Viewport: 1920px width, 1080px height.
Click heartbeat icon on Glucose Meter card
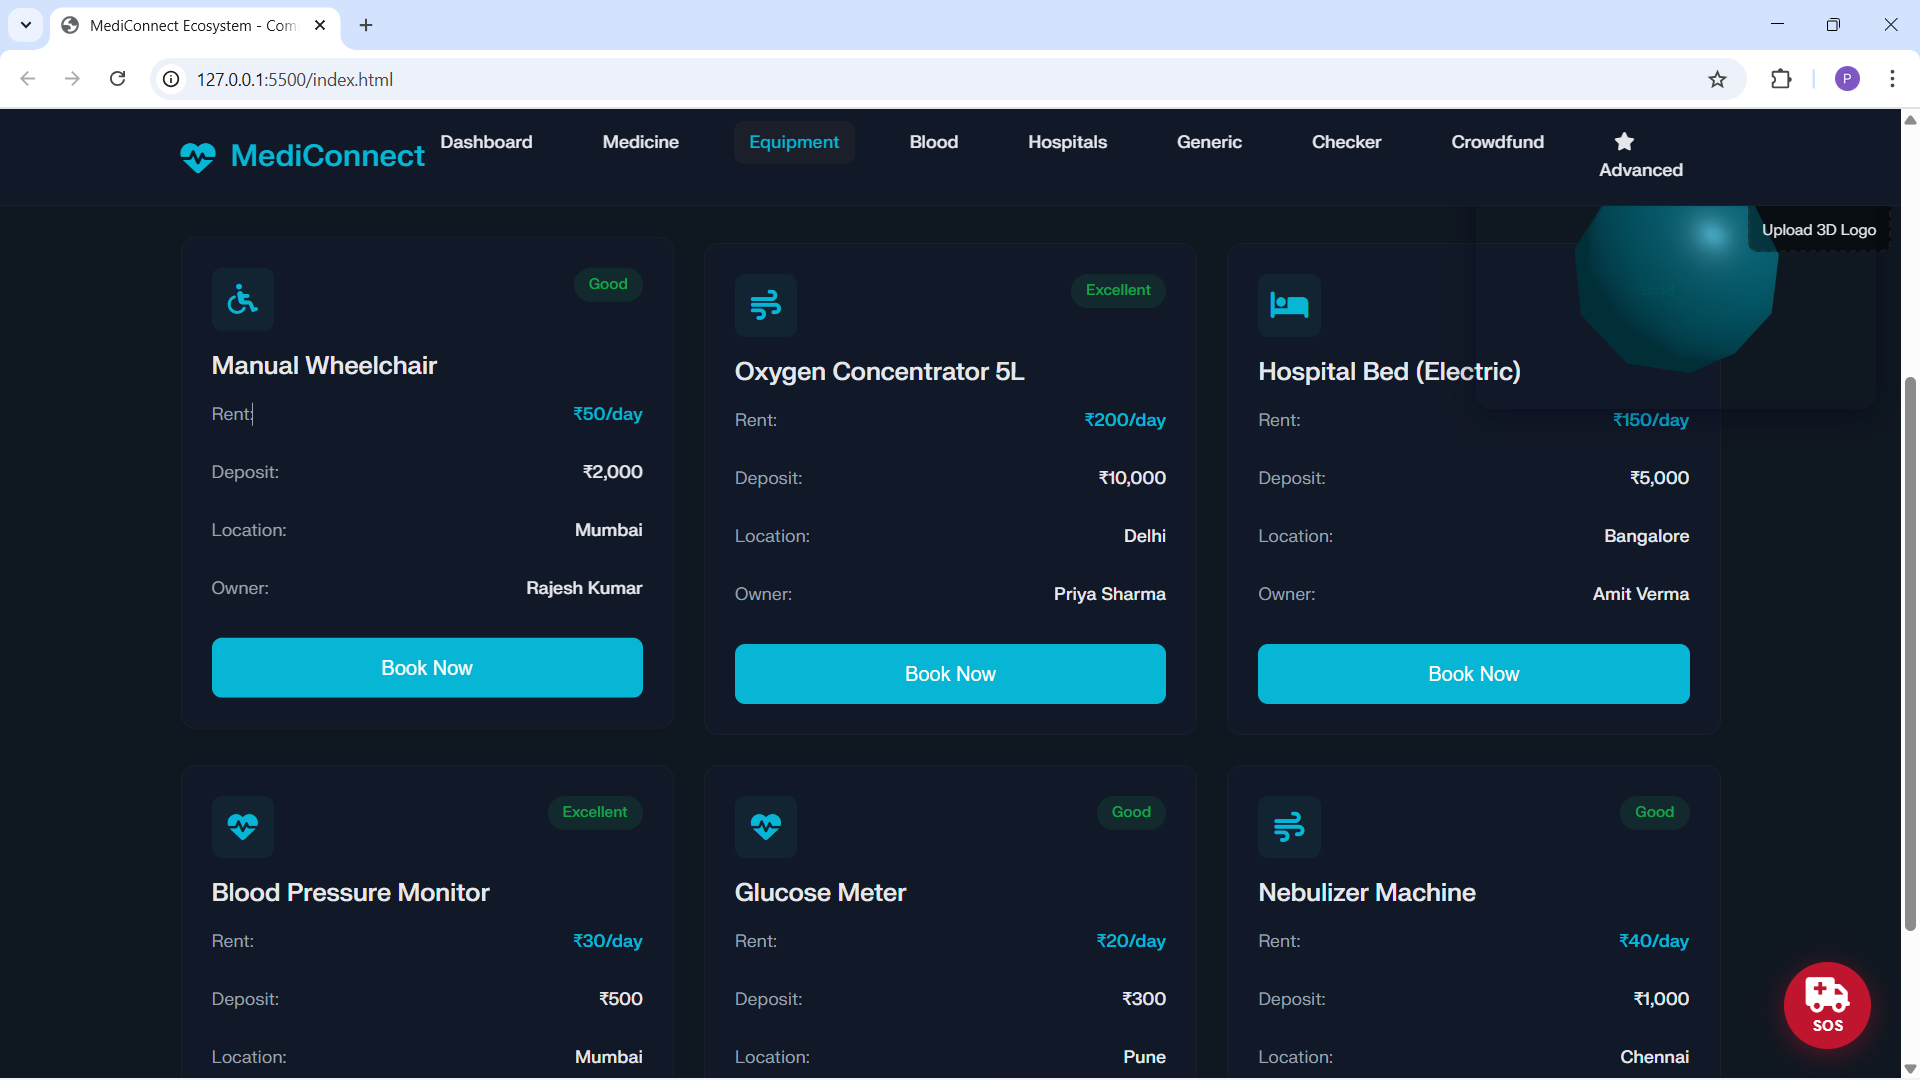765,826
